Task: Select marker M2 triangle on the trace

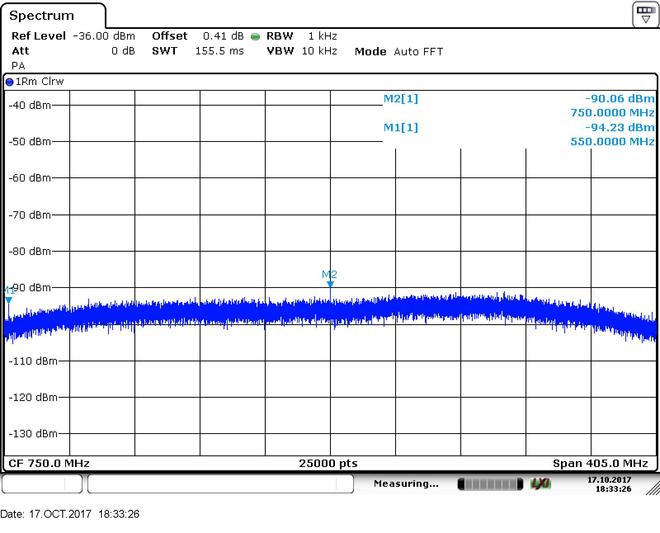Action: pyautogui.click(x=330, y=285)
